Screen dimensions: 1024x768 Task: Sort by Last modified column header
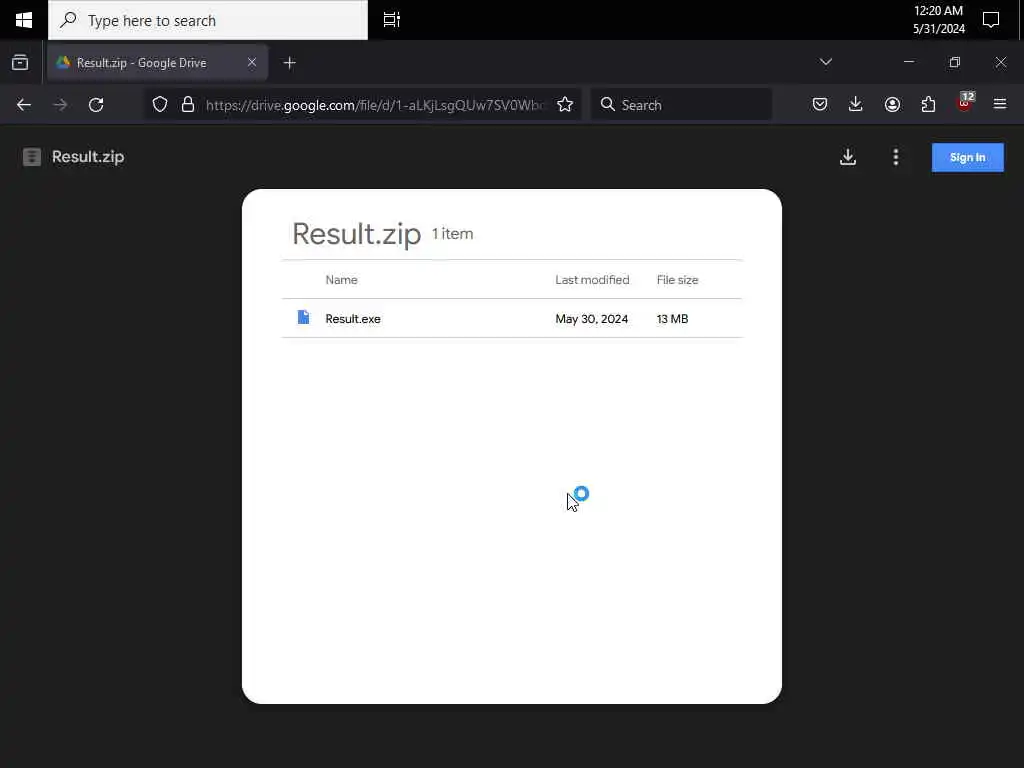(x=592, y=280)
